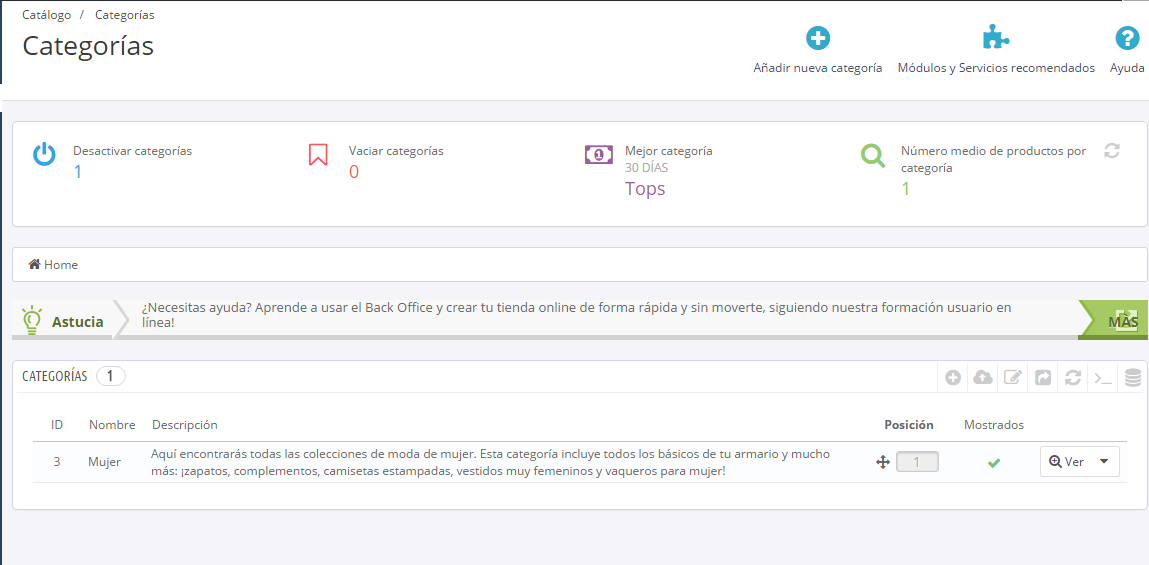Screen dimensions: 1149x565
Task: Click the Ver button for Mujer
Action: 1067,462
